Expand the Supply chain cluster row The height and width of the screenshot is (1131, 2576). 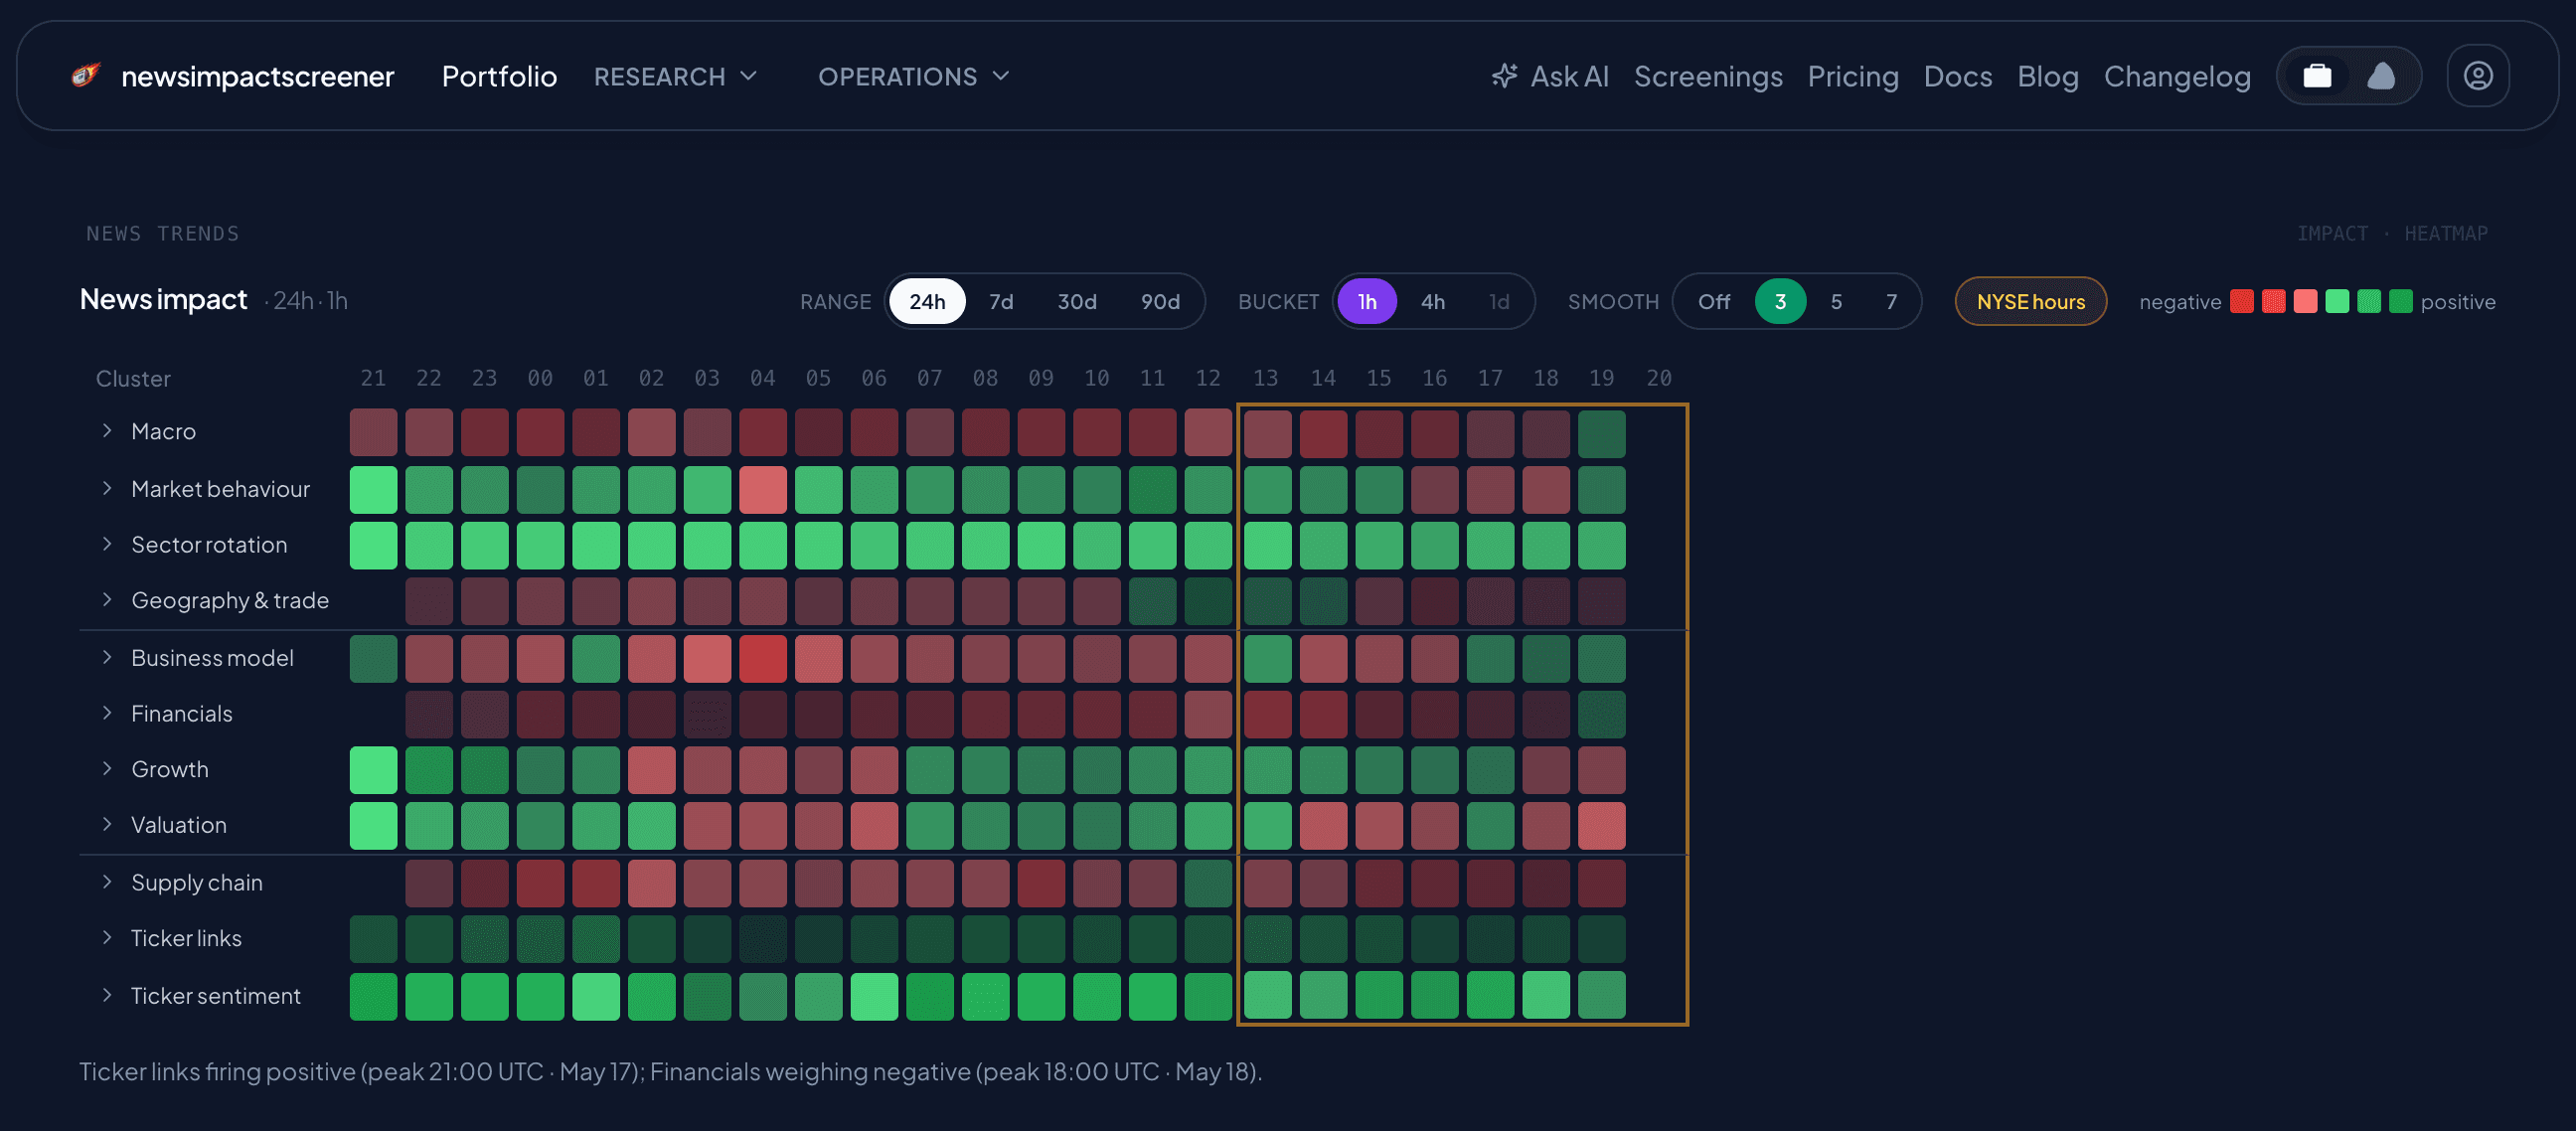[x=107, y=882]
